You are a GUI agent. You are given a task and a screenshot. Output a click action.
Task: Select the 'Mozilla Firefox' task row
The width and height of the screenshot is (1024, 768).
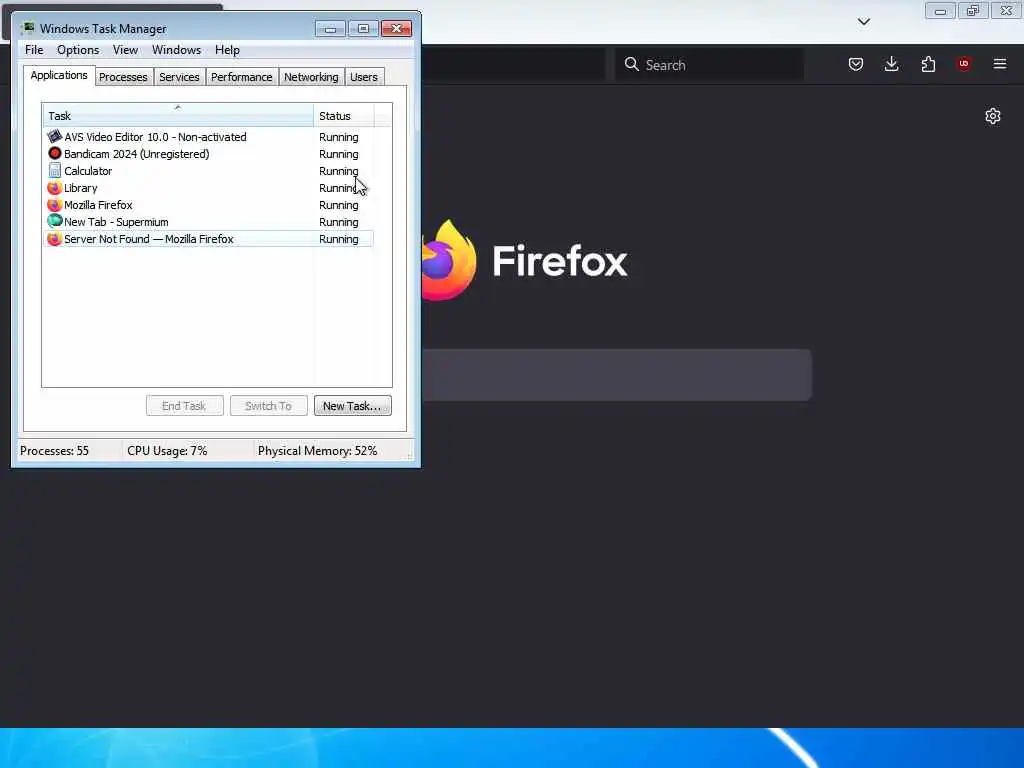[209, 204]
